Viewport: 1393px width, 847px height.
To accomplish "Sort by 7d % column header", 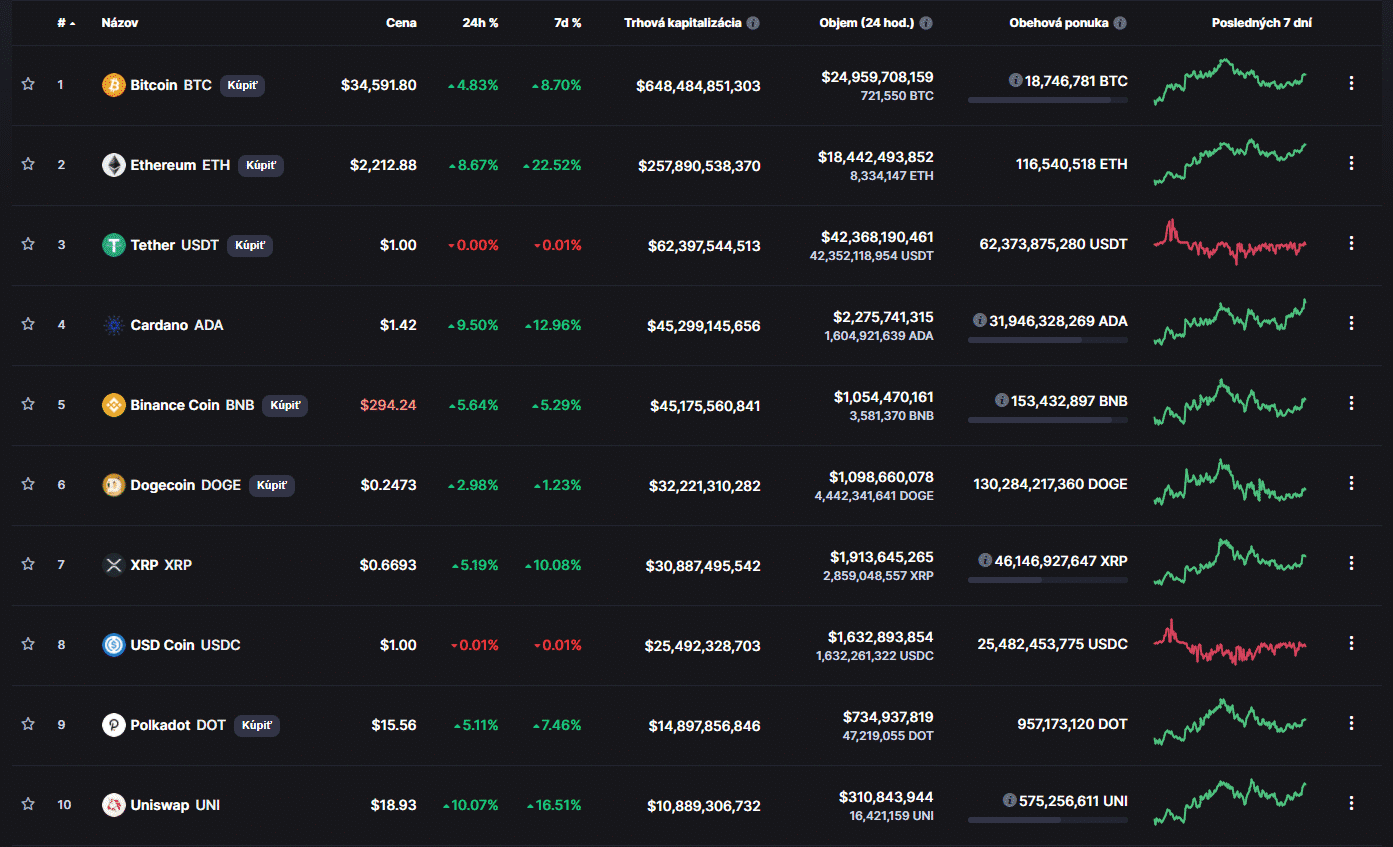I will [x=567, y=23].
